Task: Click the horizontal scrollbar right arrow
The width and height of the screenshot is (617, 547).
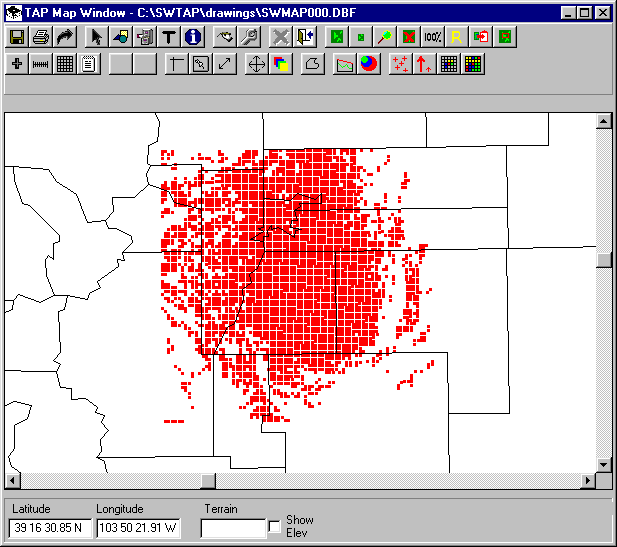Action: pos(588,480)
